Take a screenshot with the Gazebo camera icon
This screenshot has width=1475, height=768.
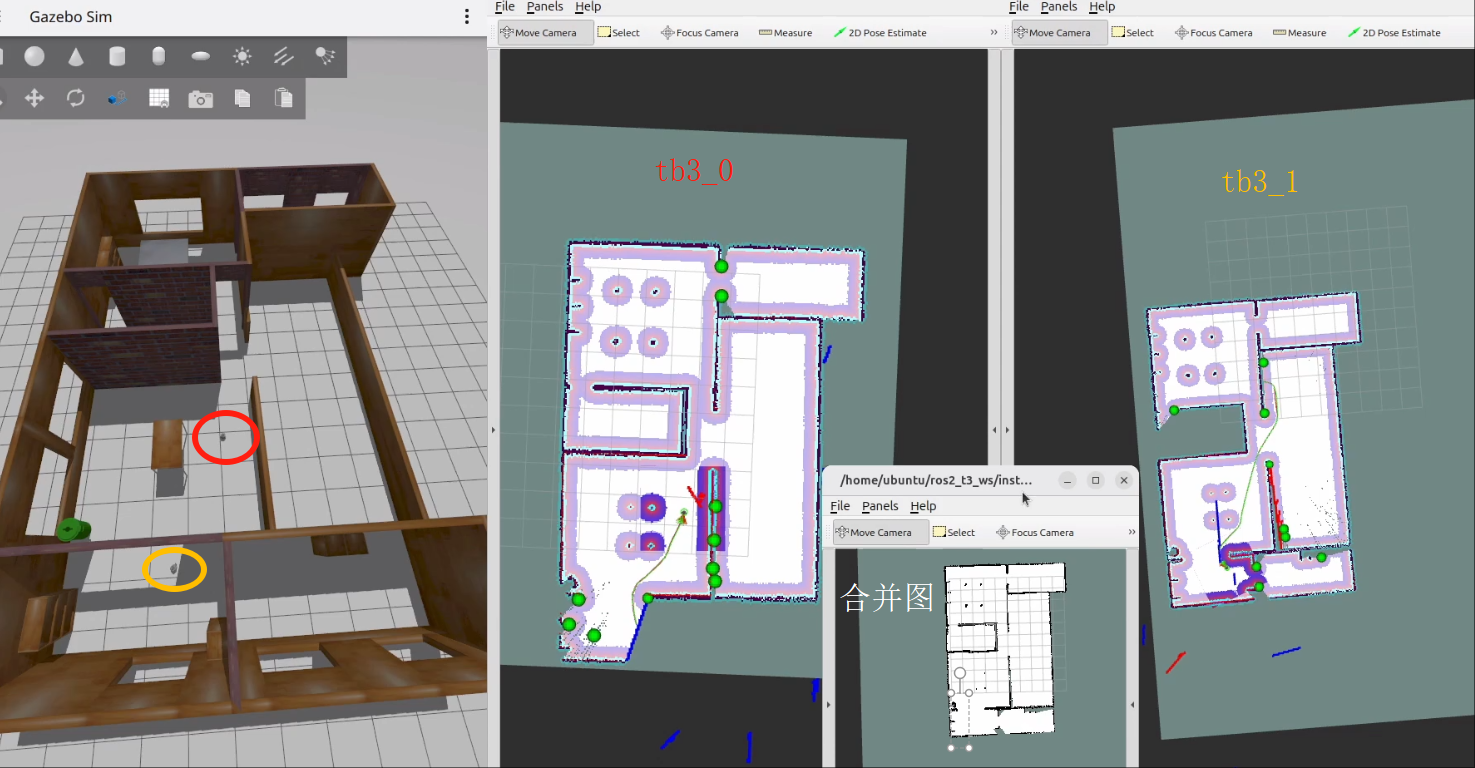201,99
